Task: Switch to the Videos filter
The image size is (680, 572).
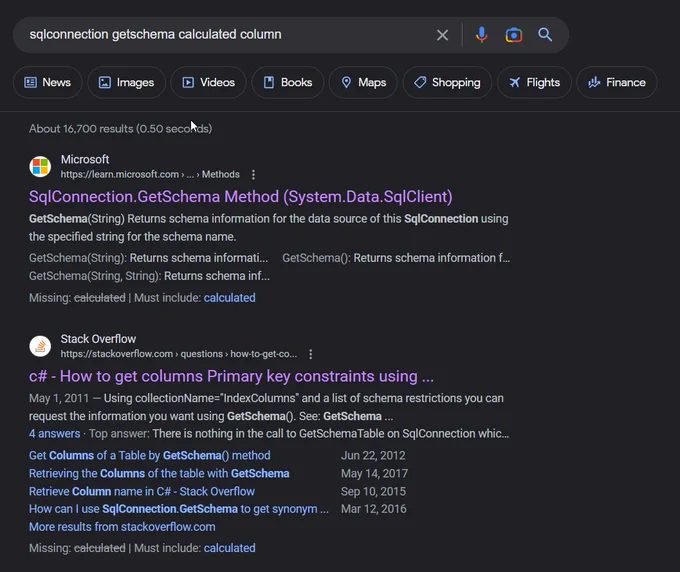Action: 208,82
